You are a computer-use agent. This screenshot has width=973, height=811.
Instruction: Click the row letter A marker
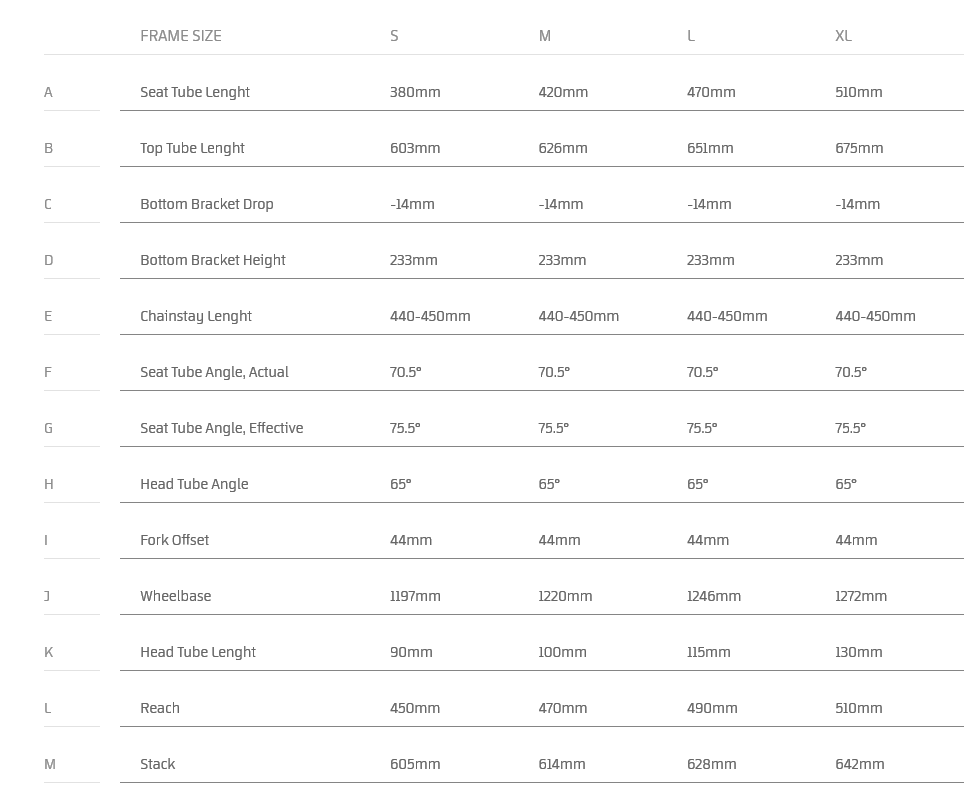pos(48,92)
